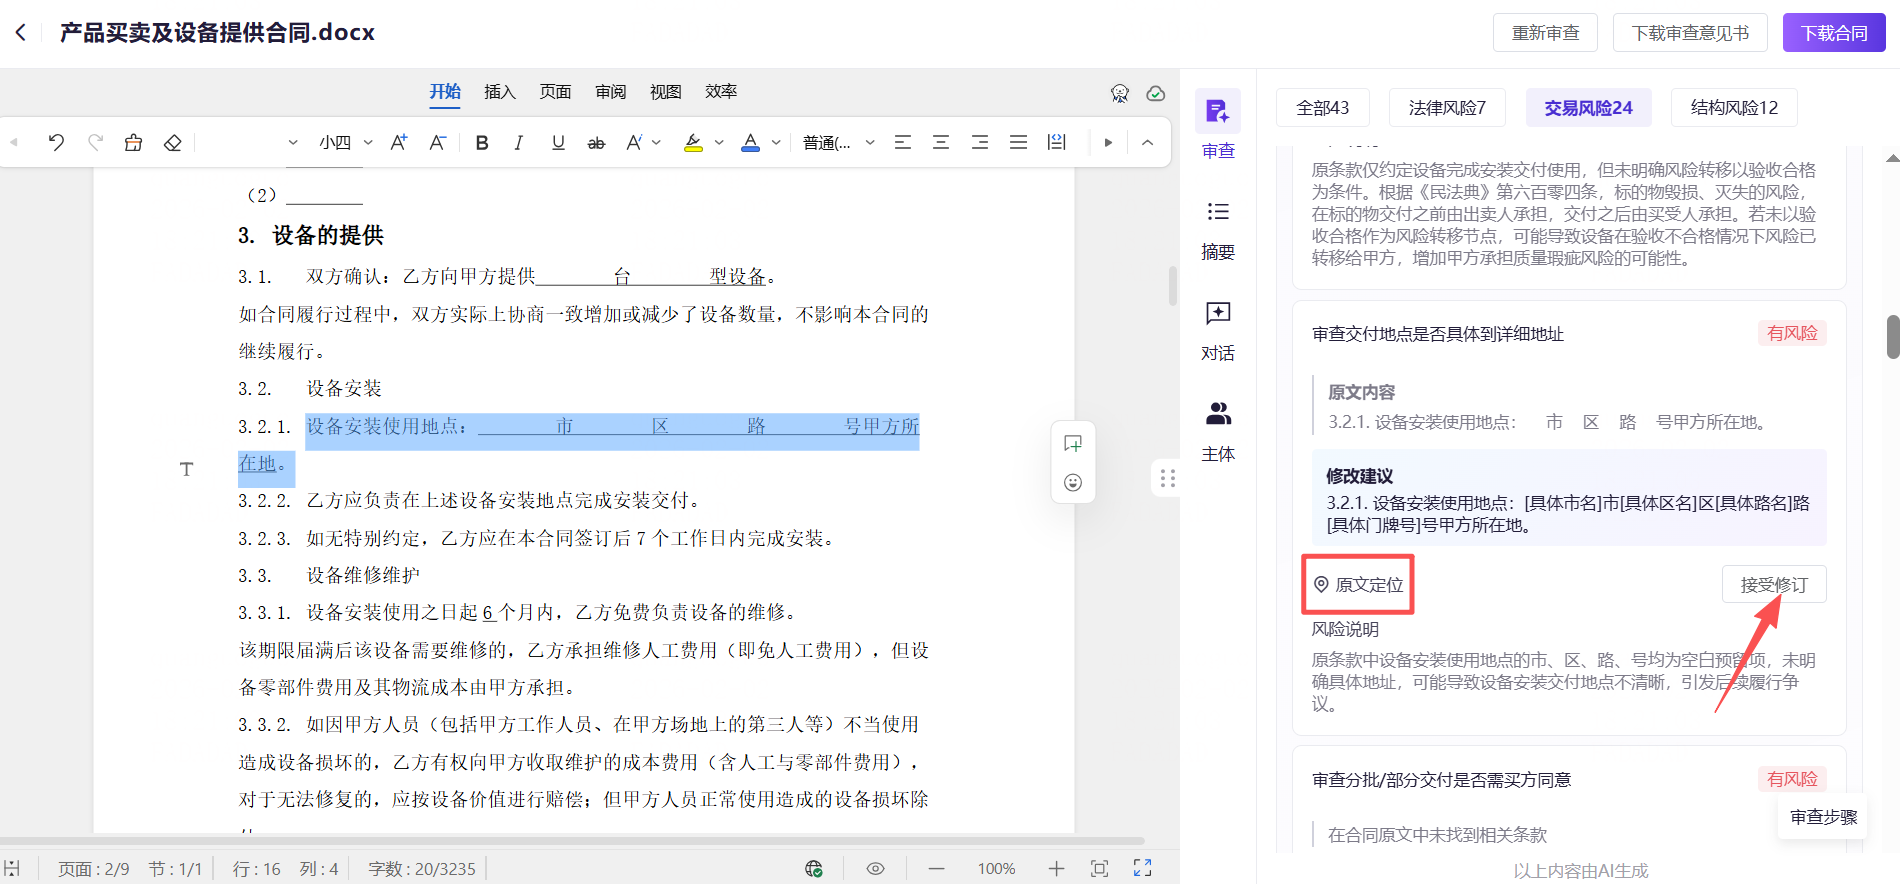The width and height of the screenshot is (1900, 884).
Task: Accept the revision with 接受修订
Action: click(x=1774, y=585)
